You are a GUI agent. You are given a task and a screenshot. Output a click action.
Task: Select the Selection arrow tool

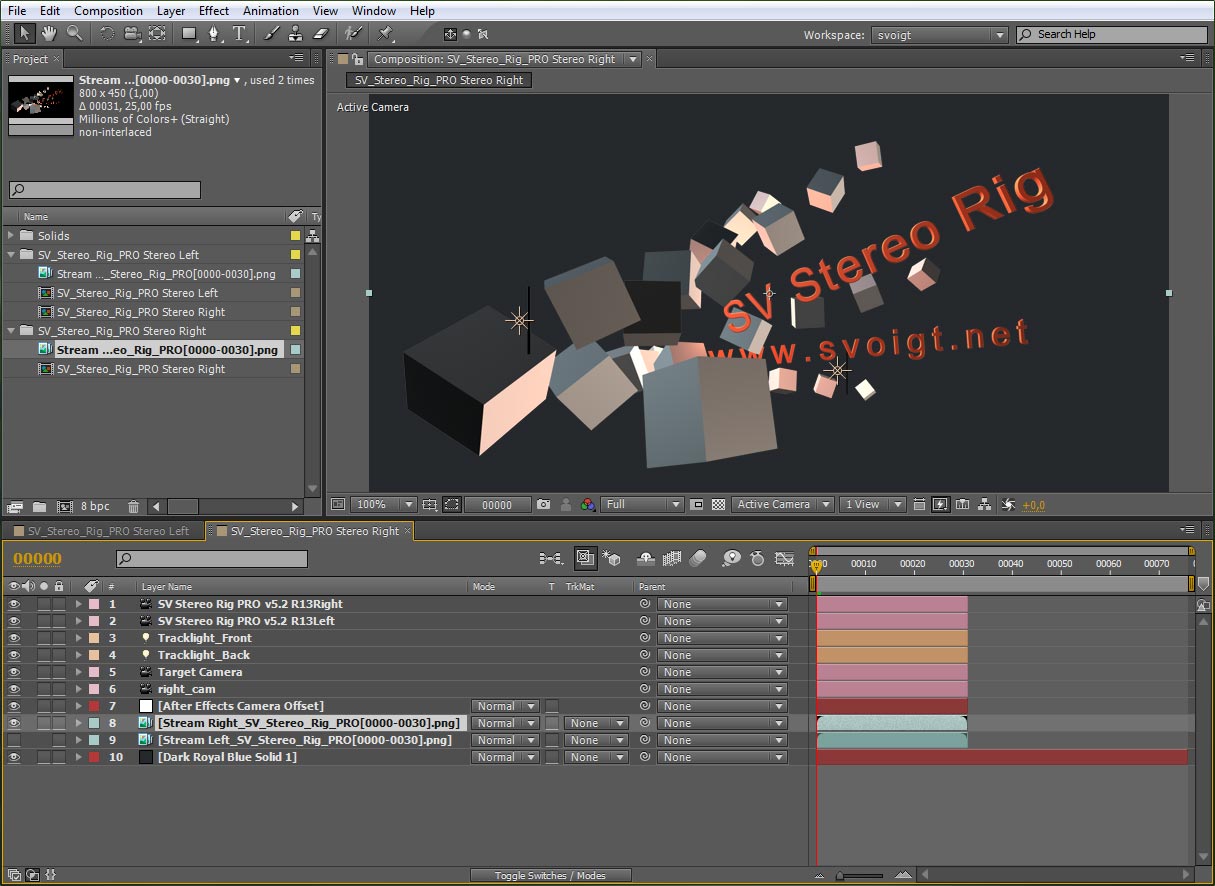[25, 33]
